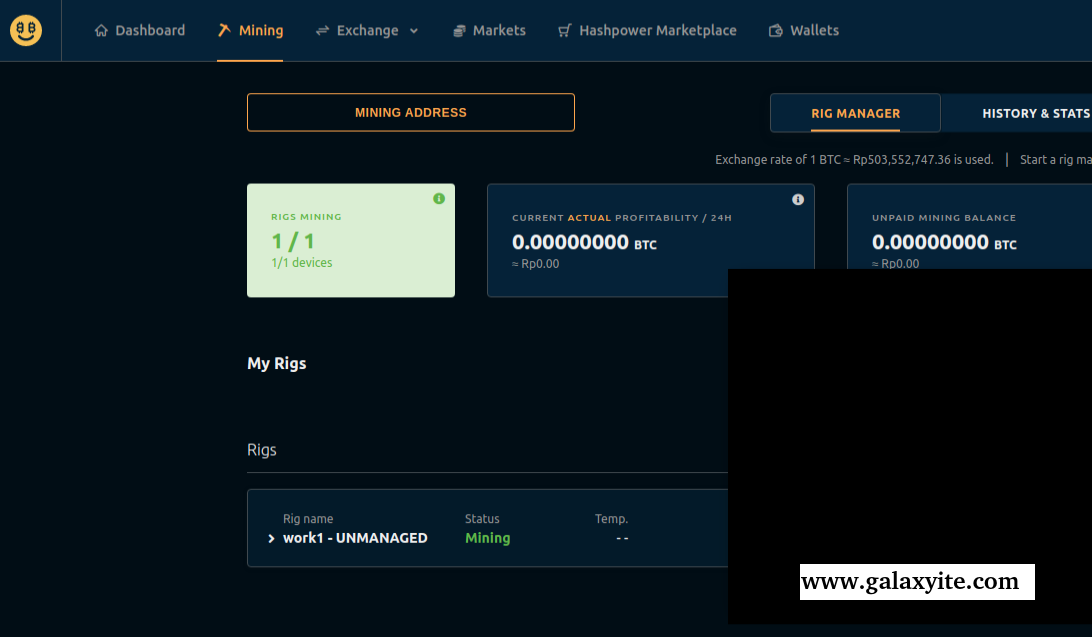Viewport: 1092px width, 637px height.
Task: Click the Temp. value '--' in work1 row
Action: [622, 538]
